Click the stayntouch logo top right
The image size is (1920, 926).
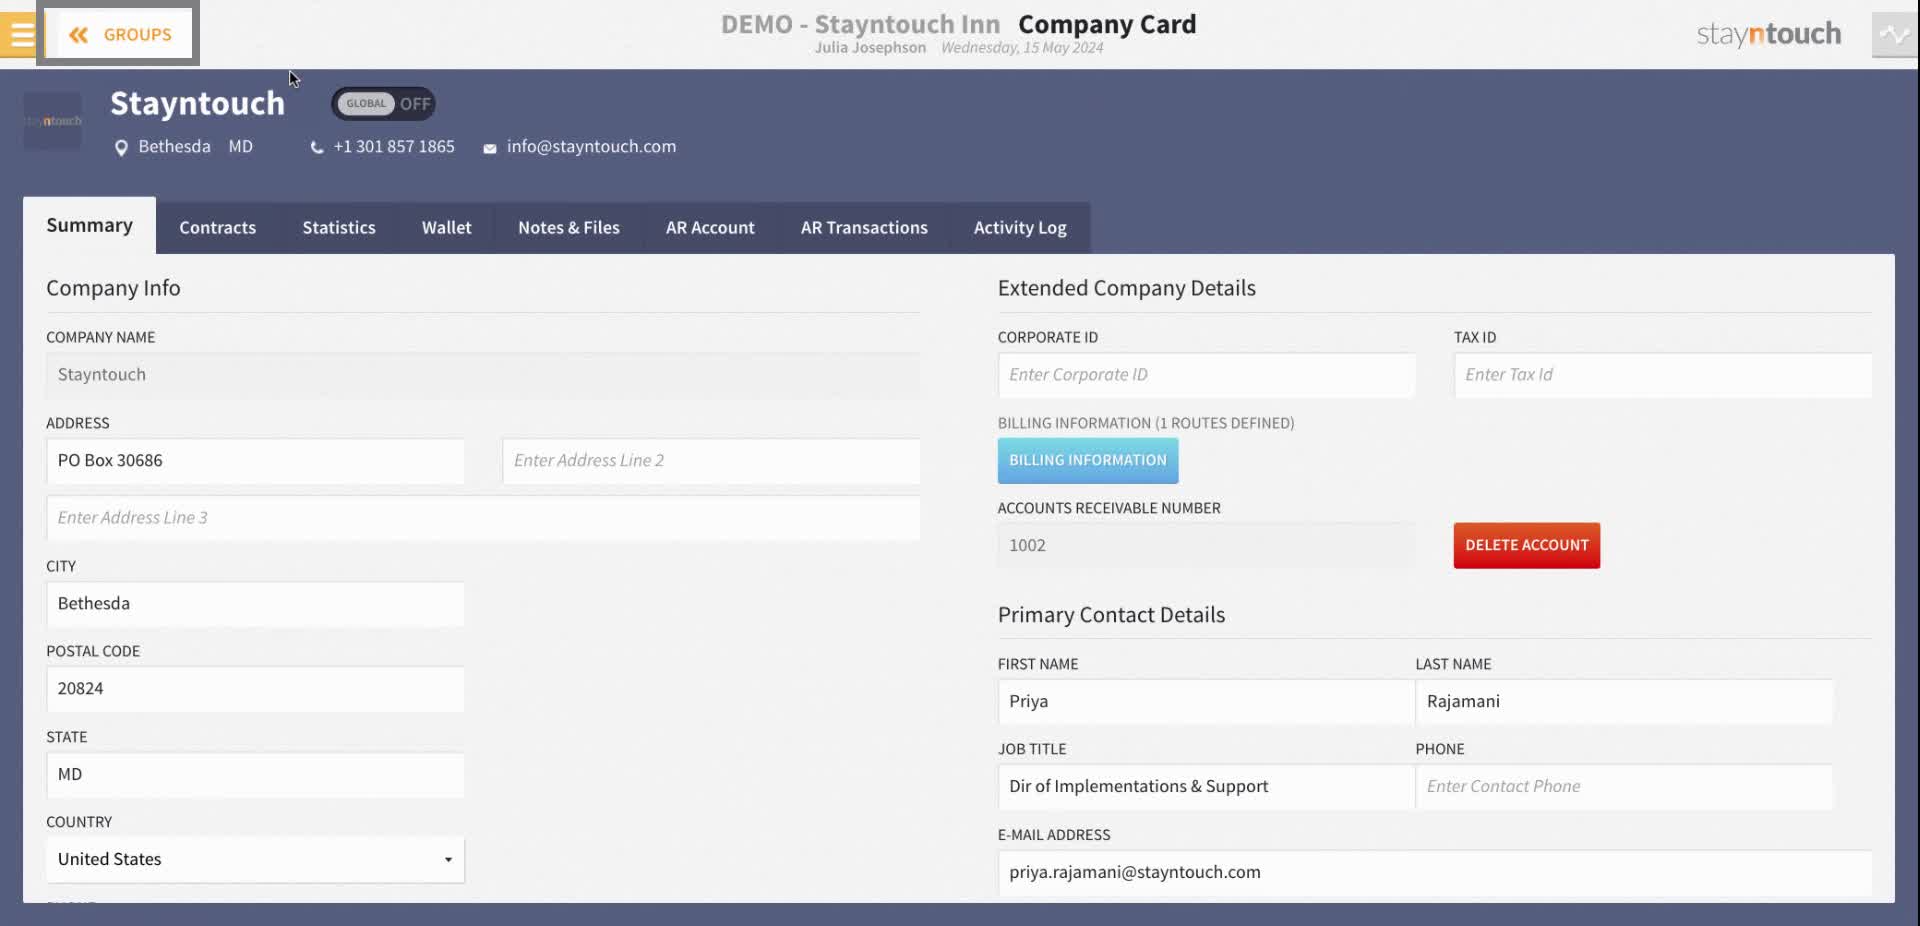point(1768,35)
